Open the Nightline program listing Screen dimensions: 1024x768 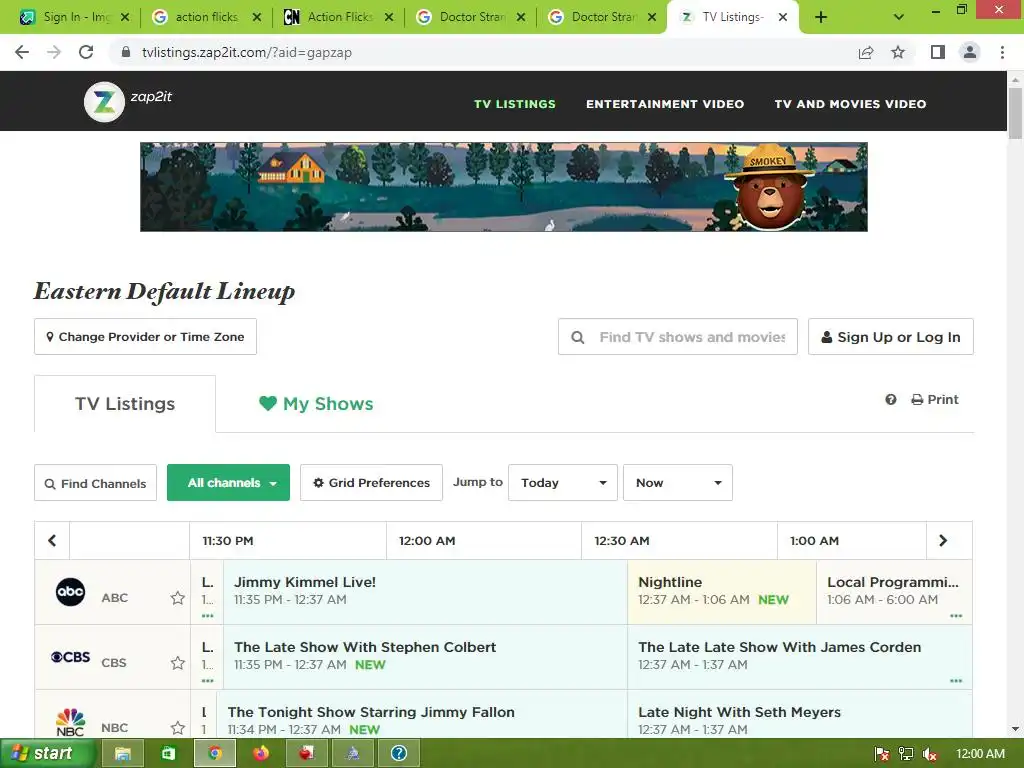click(x=722, y=592)
